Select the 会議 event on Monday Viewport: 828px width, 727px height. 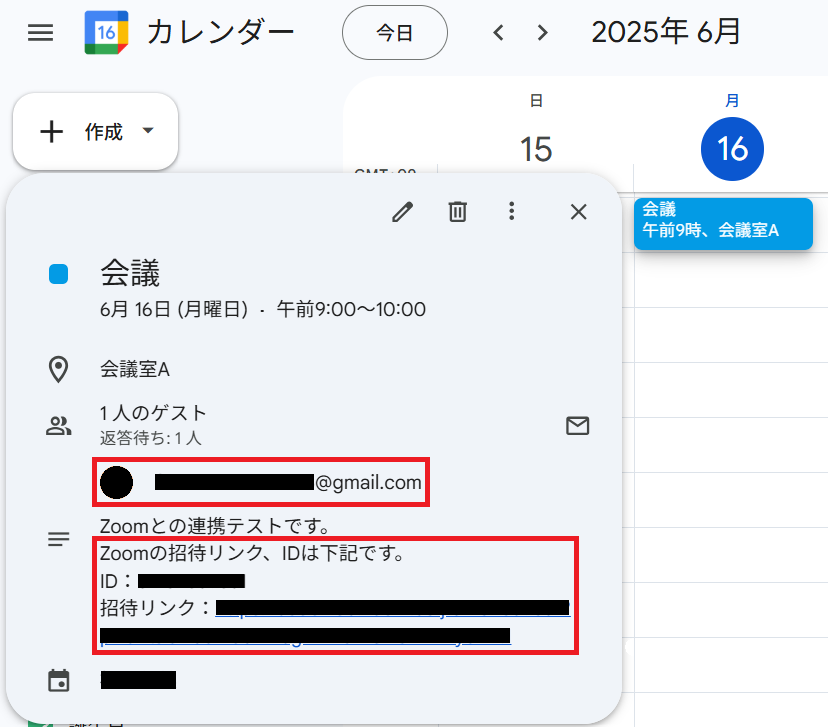pyautogui.click(x=723, y=224)
